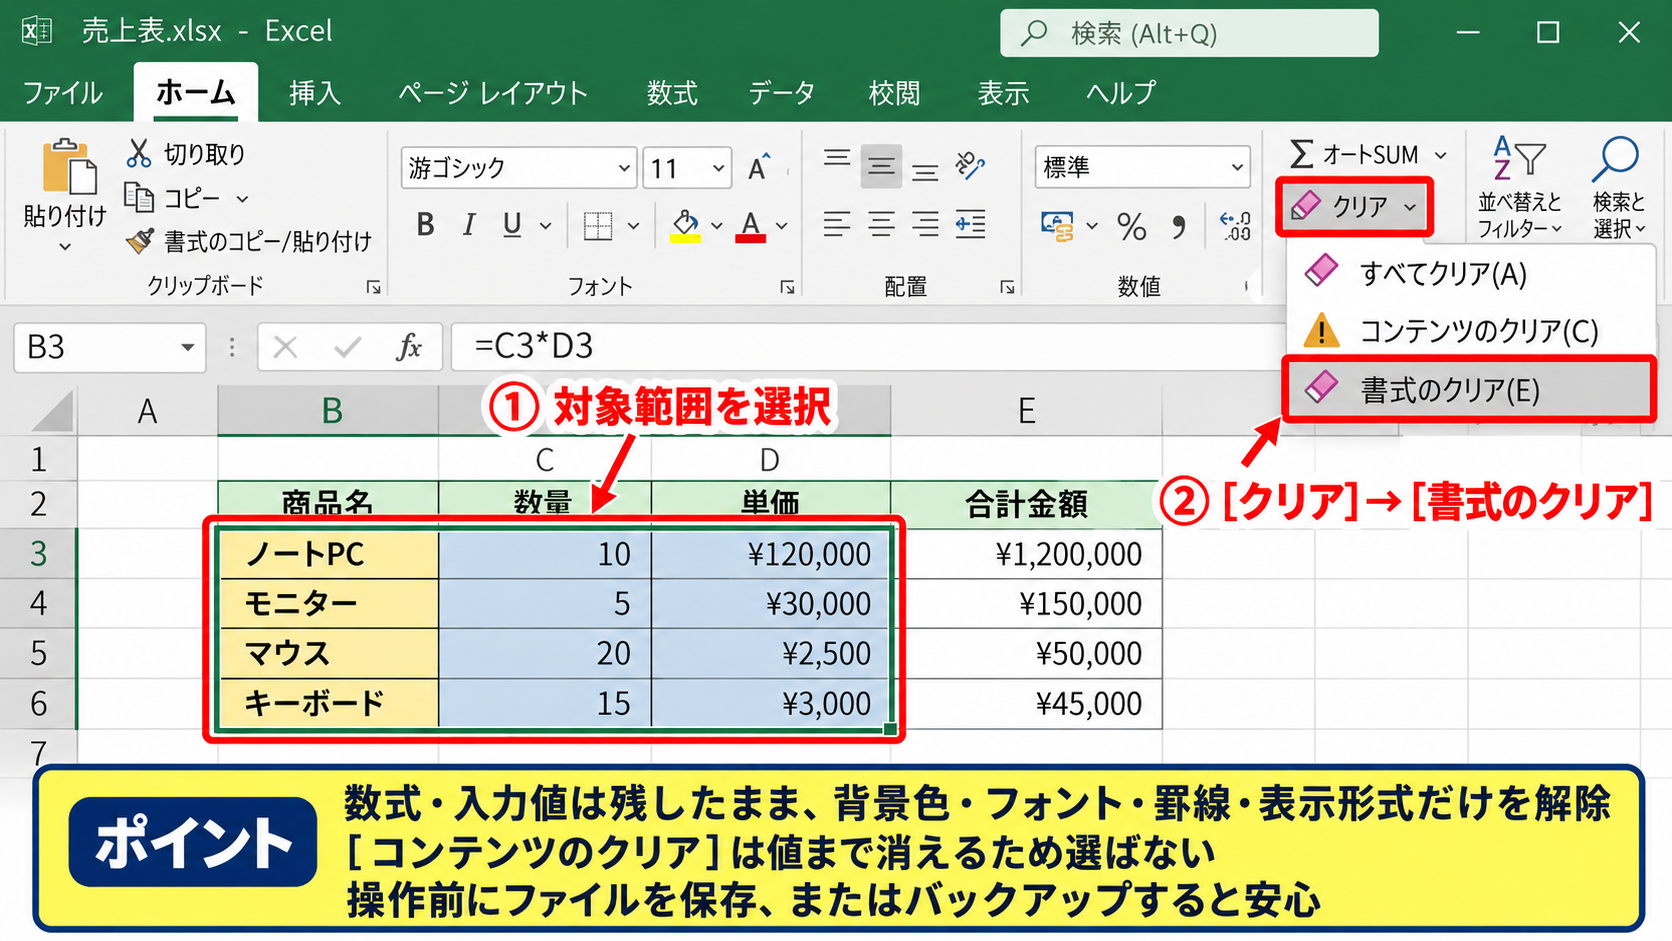Viewport: 1672px width, 941px height.
Task: Click the formula bar showing =C3*D3
Action: pos(868,347)
